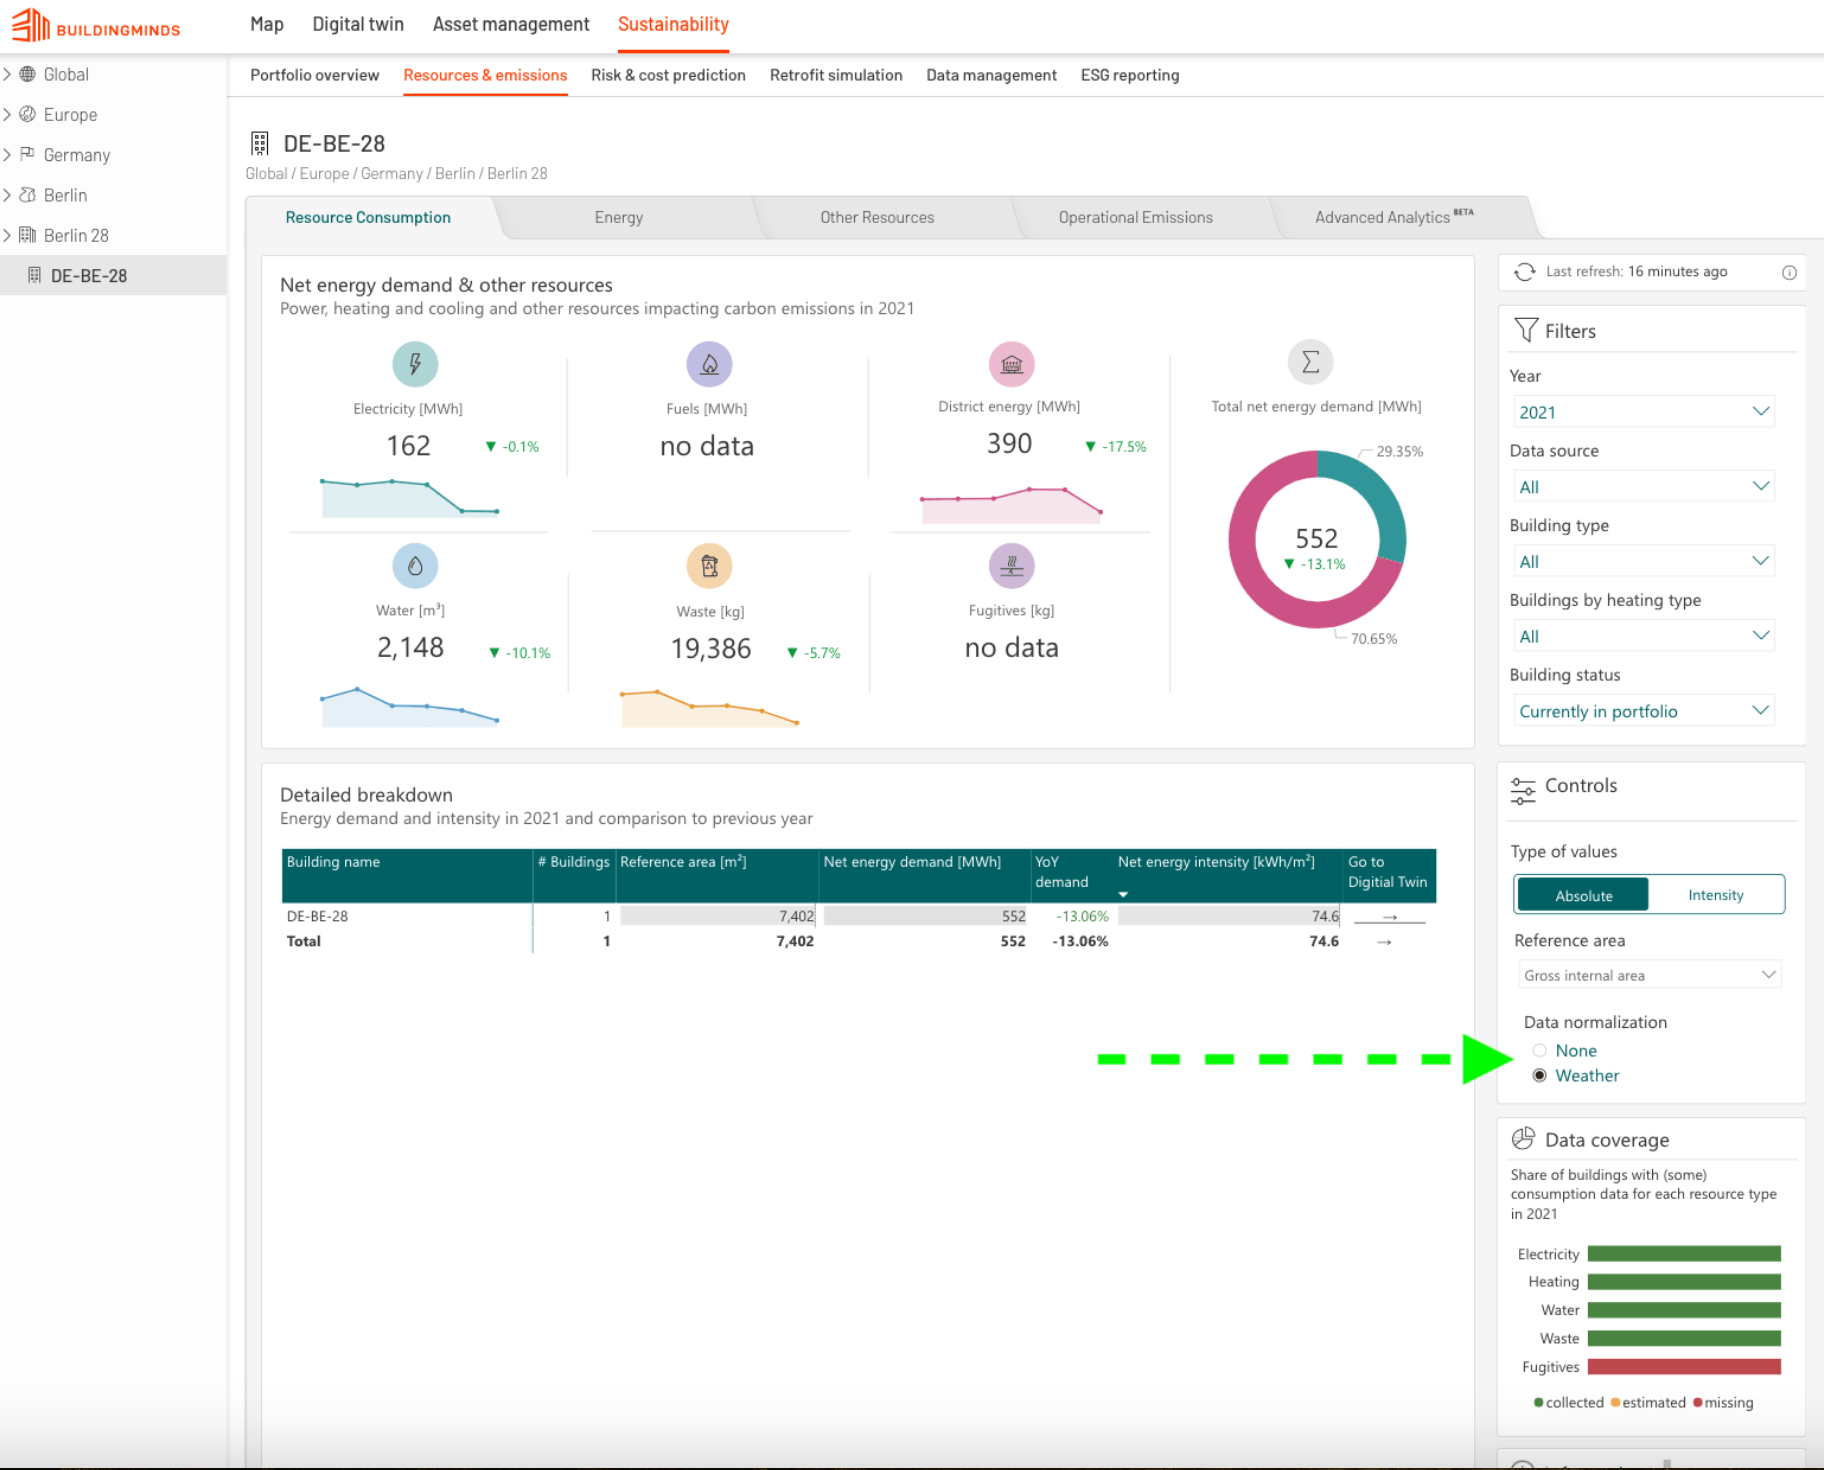The image size is (1824, 1470).
Task: Click the Water droplet icon
Action: click(415, 566)
